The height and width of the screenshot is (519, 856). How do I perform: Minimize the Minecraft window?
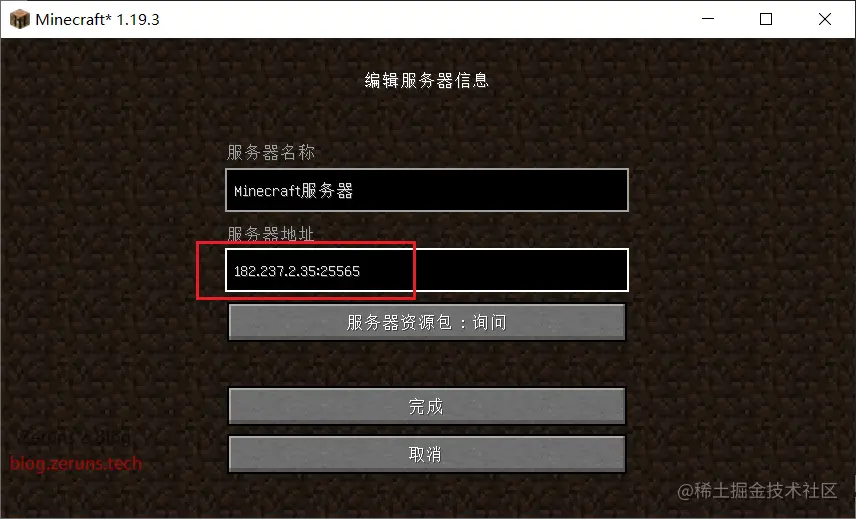coord(708,19)
